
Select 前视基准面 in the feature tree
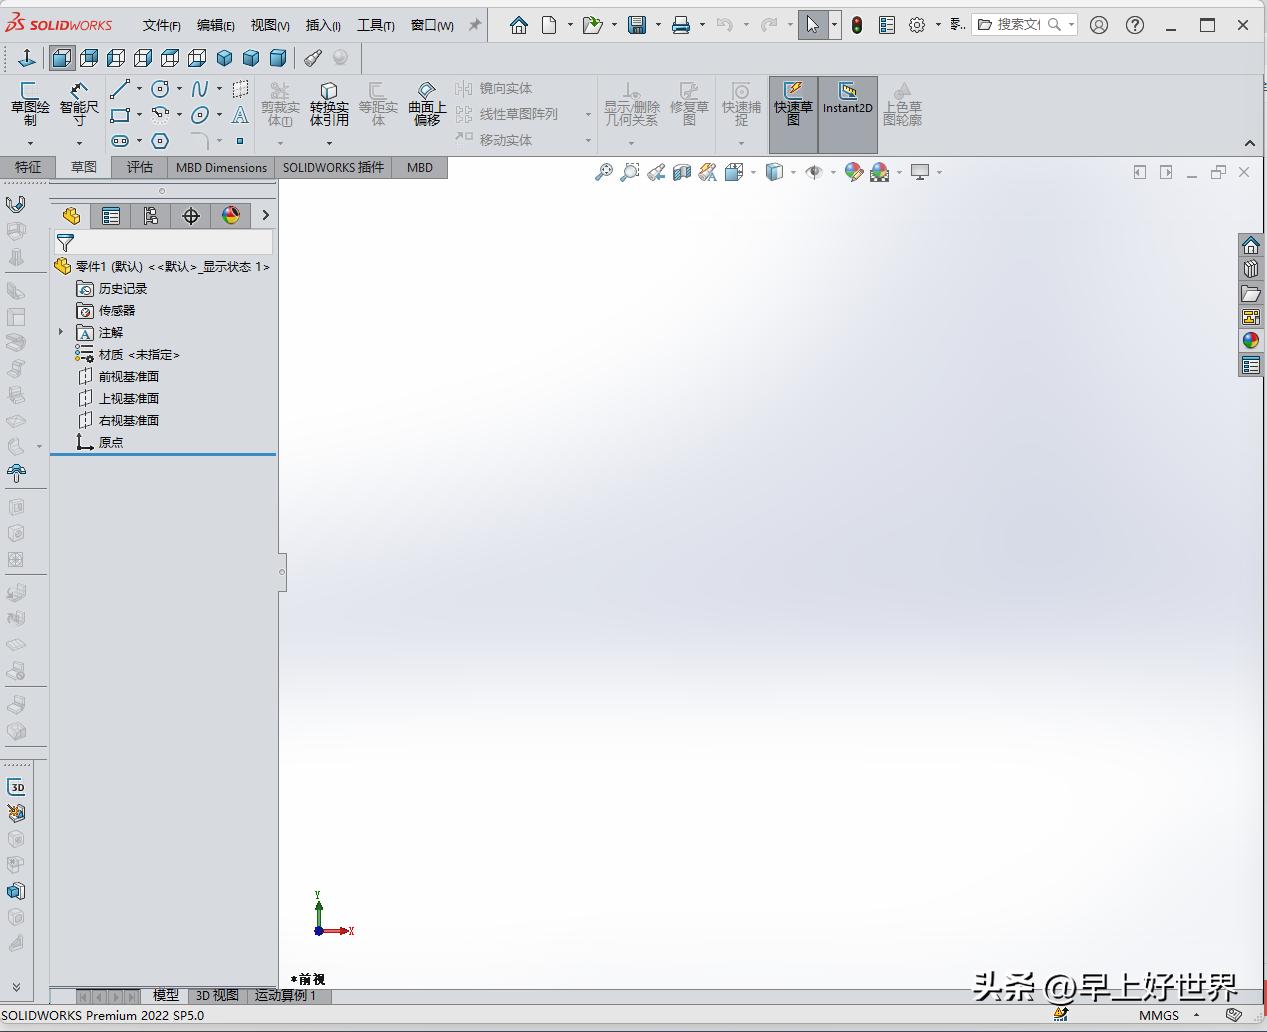[128, 376]
